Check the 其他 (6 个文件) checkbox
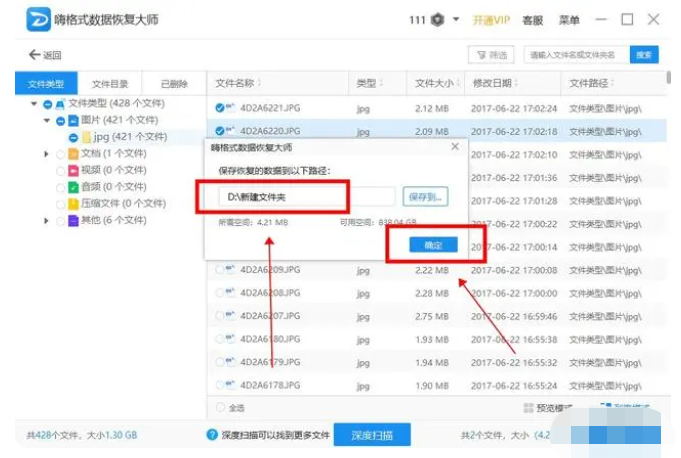The height and width of the screenshot is (458, 681). coord(61,221)
